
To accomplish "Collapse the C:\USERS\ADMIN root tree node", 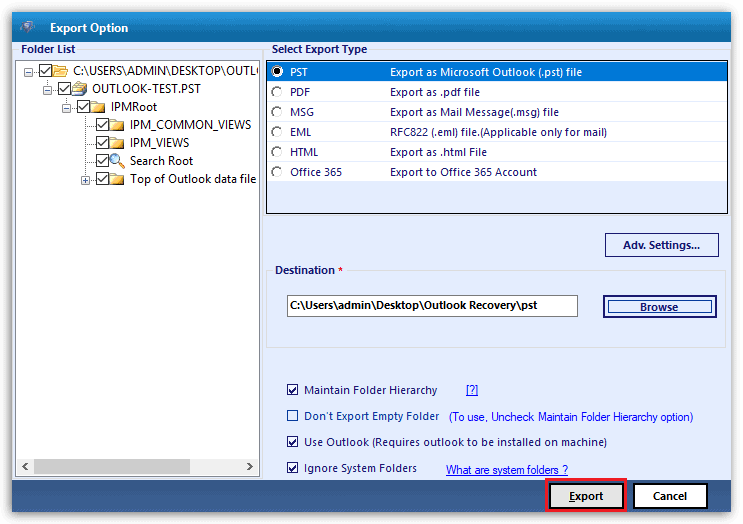I will coord(28,72).
